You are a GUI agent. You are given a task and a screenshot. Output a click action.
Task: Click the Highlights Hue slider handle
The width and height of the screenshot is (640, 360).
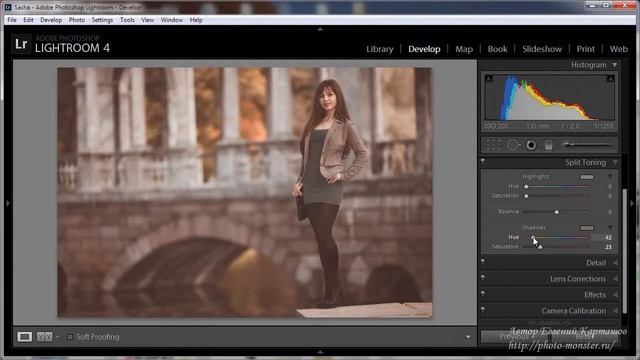526,187
